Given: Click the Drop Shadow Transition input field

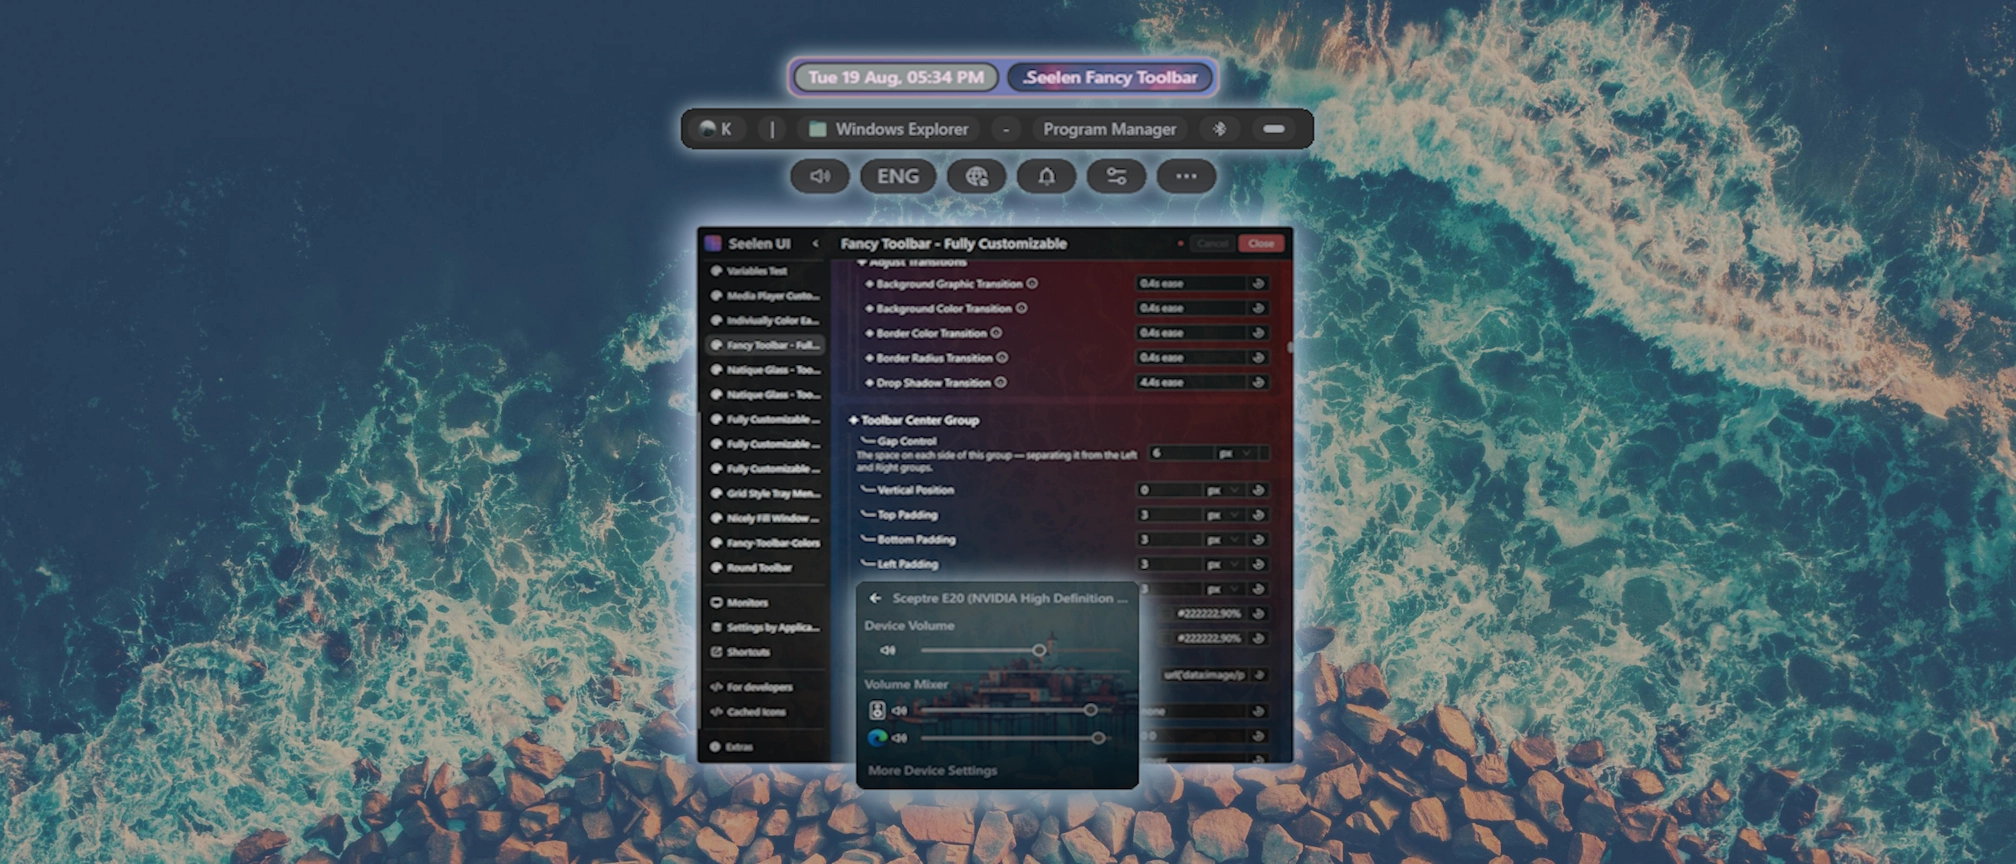Looking at the screenshot, I should (x=1191, y=382).
